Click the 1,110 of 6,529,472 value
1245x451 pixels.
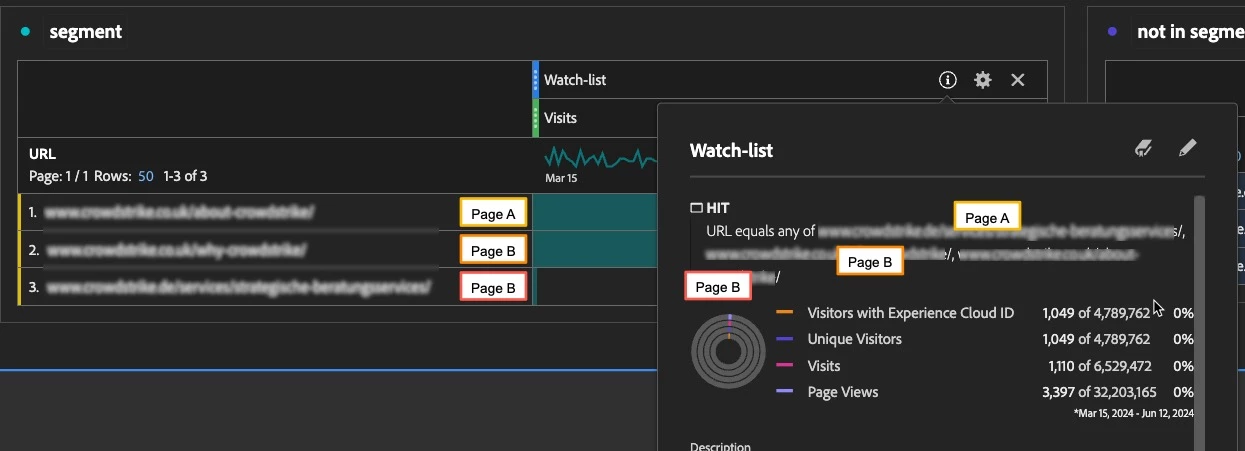pos(1099,366)
